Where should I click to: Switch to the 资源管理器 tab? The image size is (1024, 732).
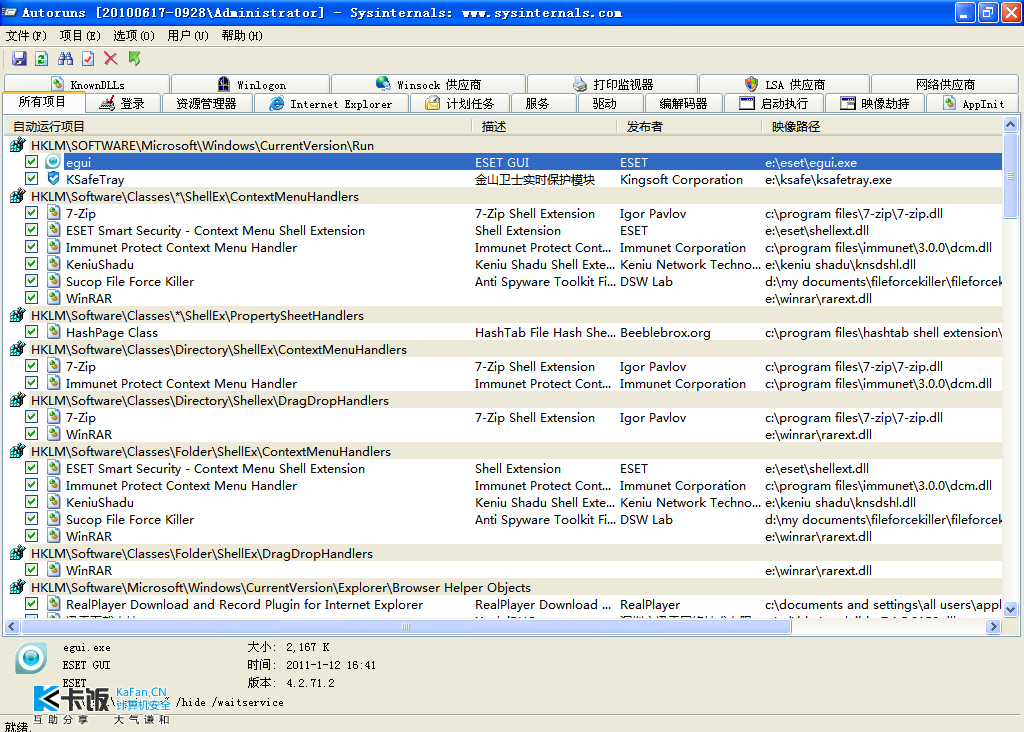(x=206, y=103)
